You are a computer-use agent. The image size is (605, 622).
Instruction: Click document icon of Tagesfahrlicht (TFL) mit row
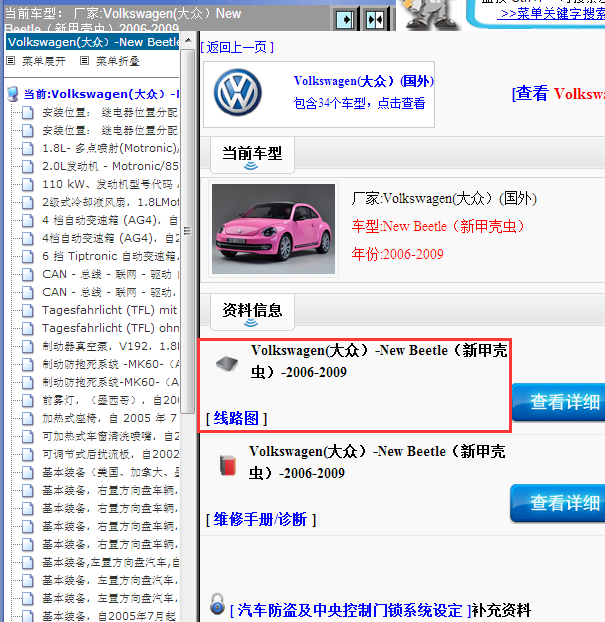point(27,310)
